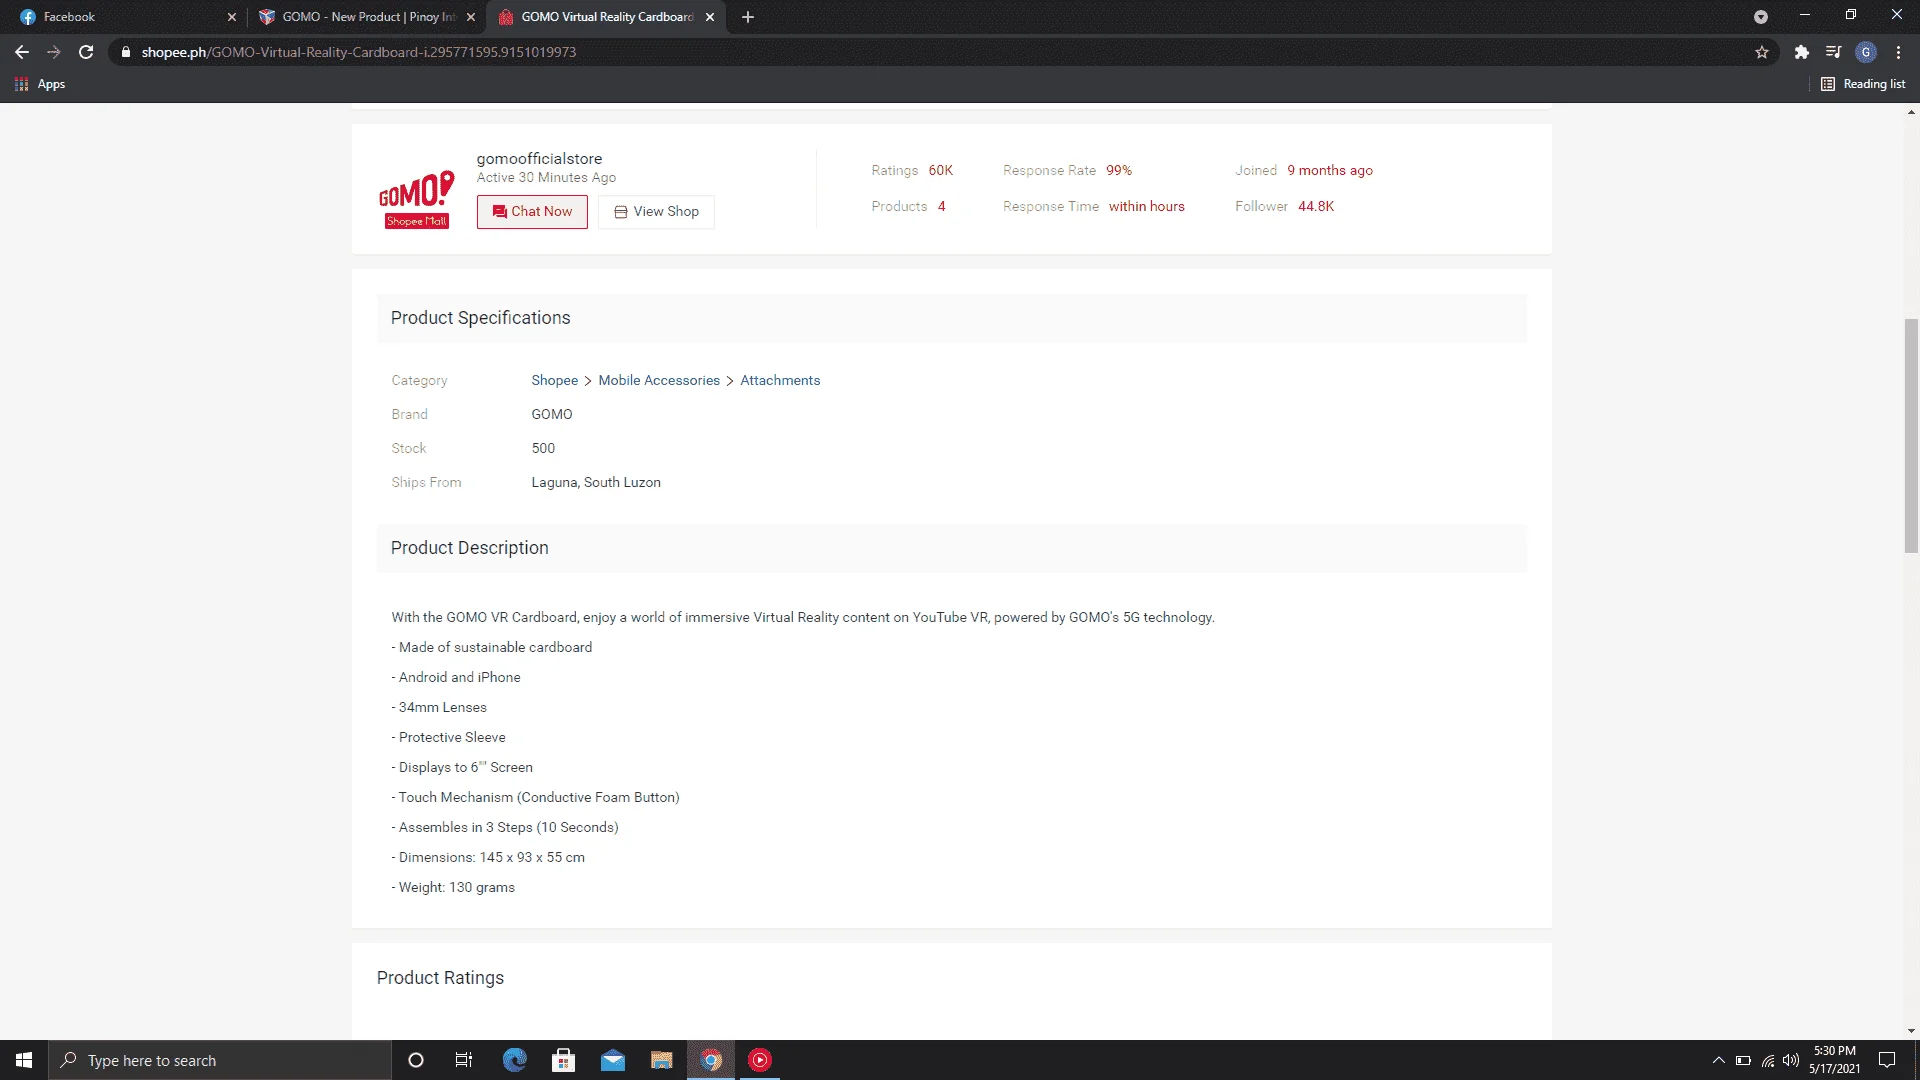Open the Chrome profile avatar

[1866, 52]
